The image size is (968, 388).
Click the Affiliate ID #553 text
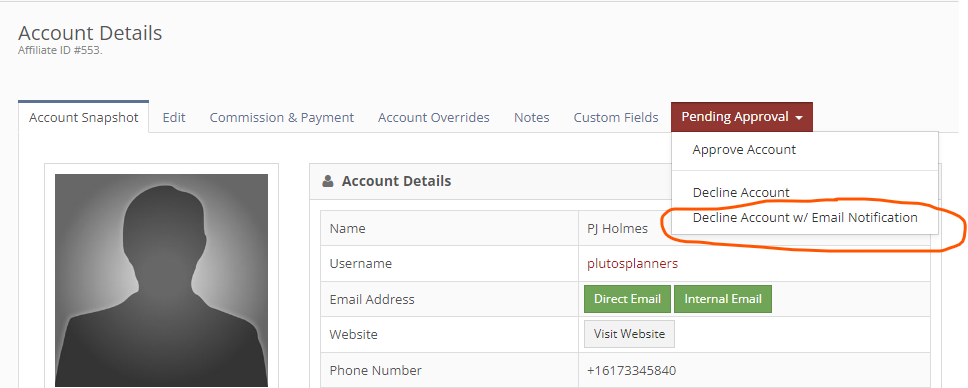coord(60,51)
